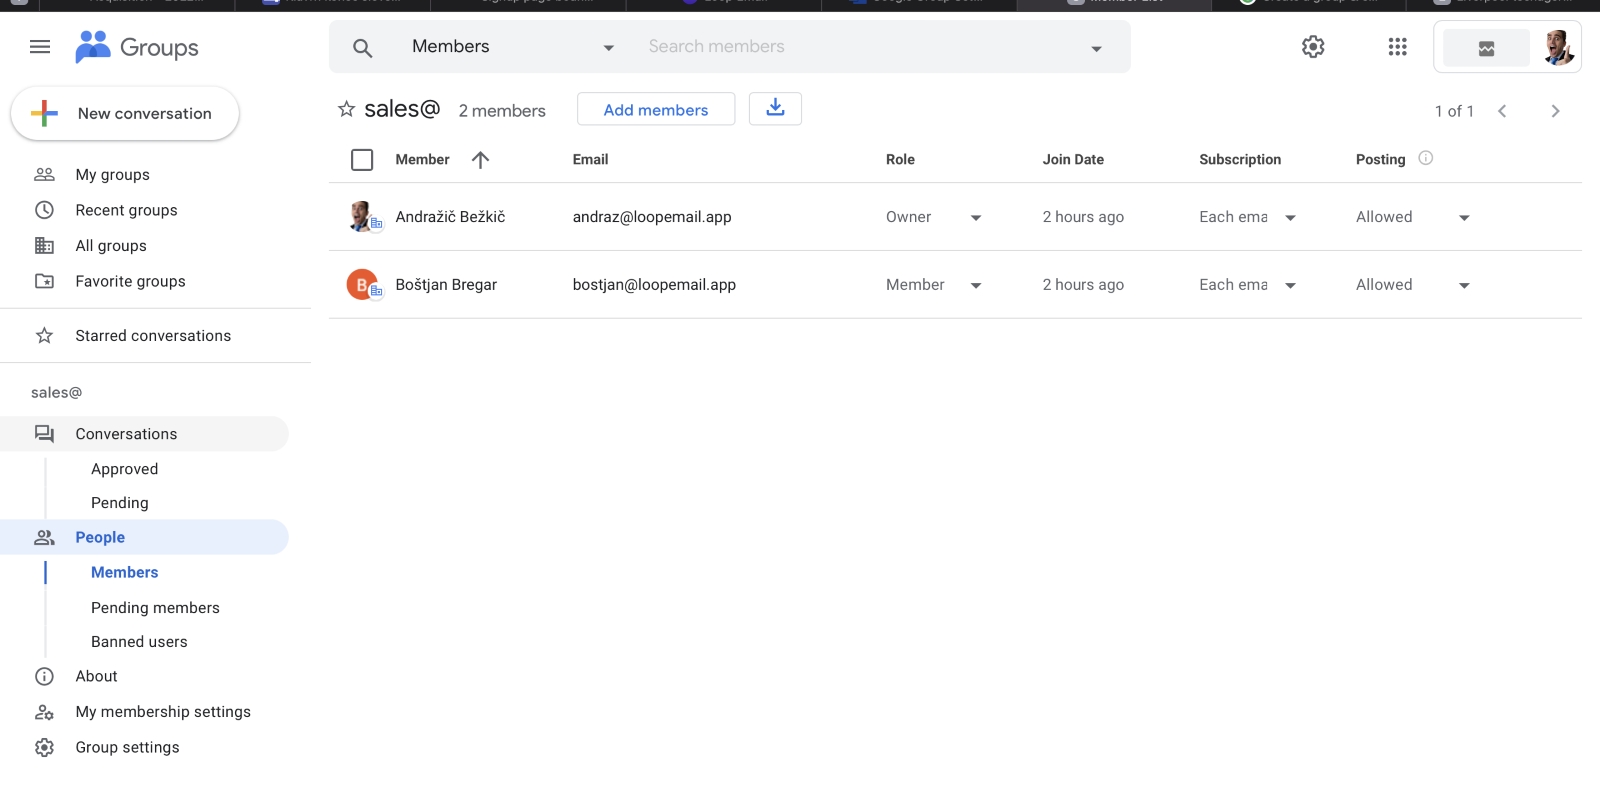Image resolution: width=1600 pixels, height=792 pixels.
Task: Click Andražič Bežkič's avatar
Action: [x=362, y=216]
